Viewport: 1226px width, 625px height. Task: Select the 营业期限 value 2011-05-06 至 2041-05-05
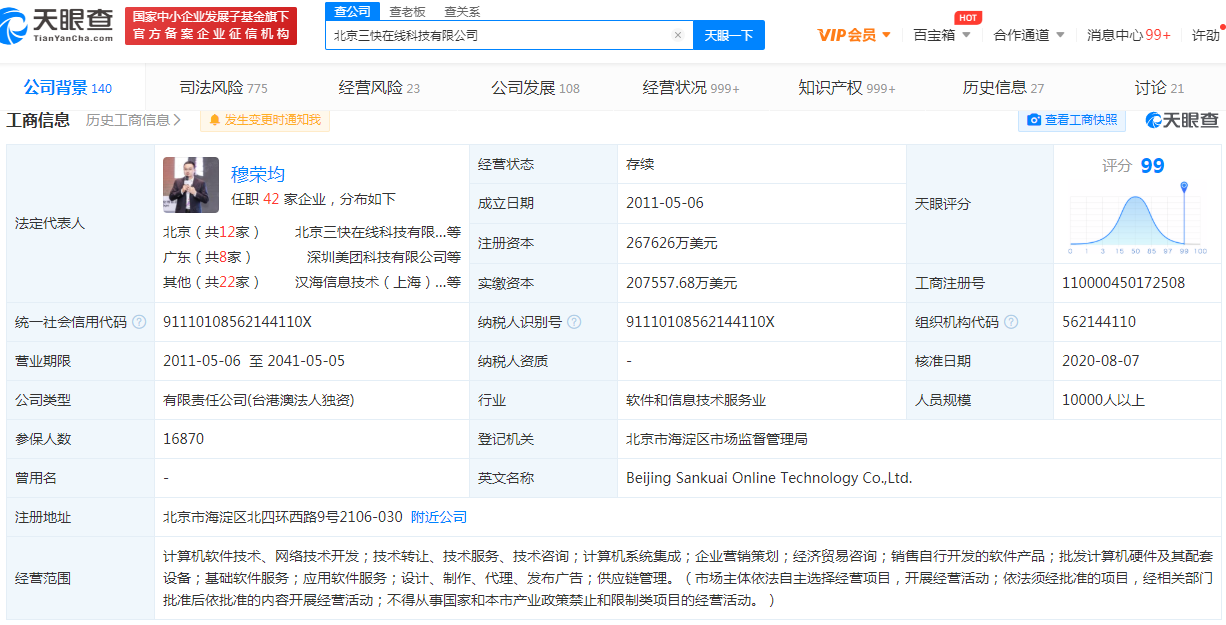coord(254,361)
